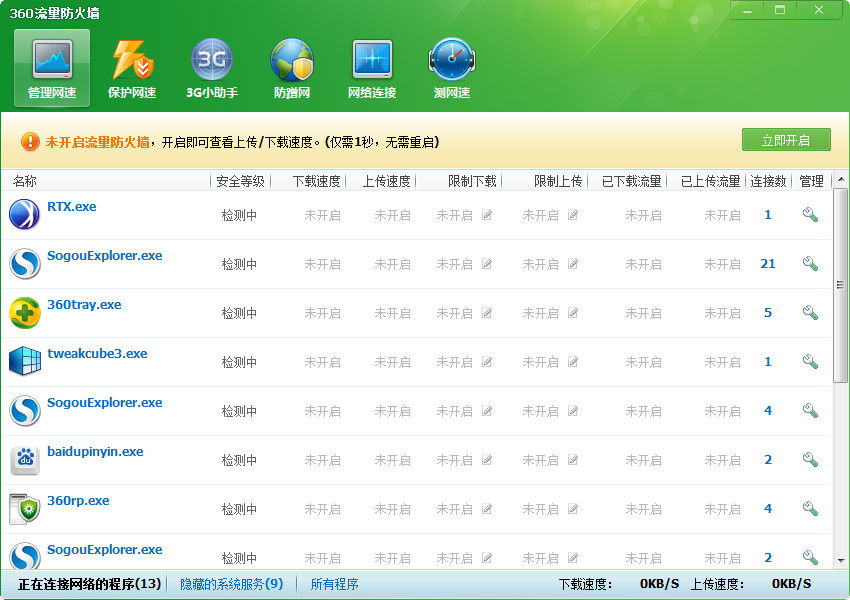Click the vertical scrollbar thumb
This screenshot has height=600, width=850.
pyautogui.click(x=840, y=285)
